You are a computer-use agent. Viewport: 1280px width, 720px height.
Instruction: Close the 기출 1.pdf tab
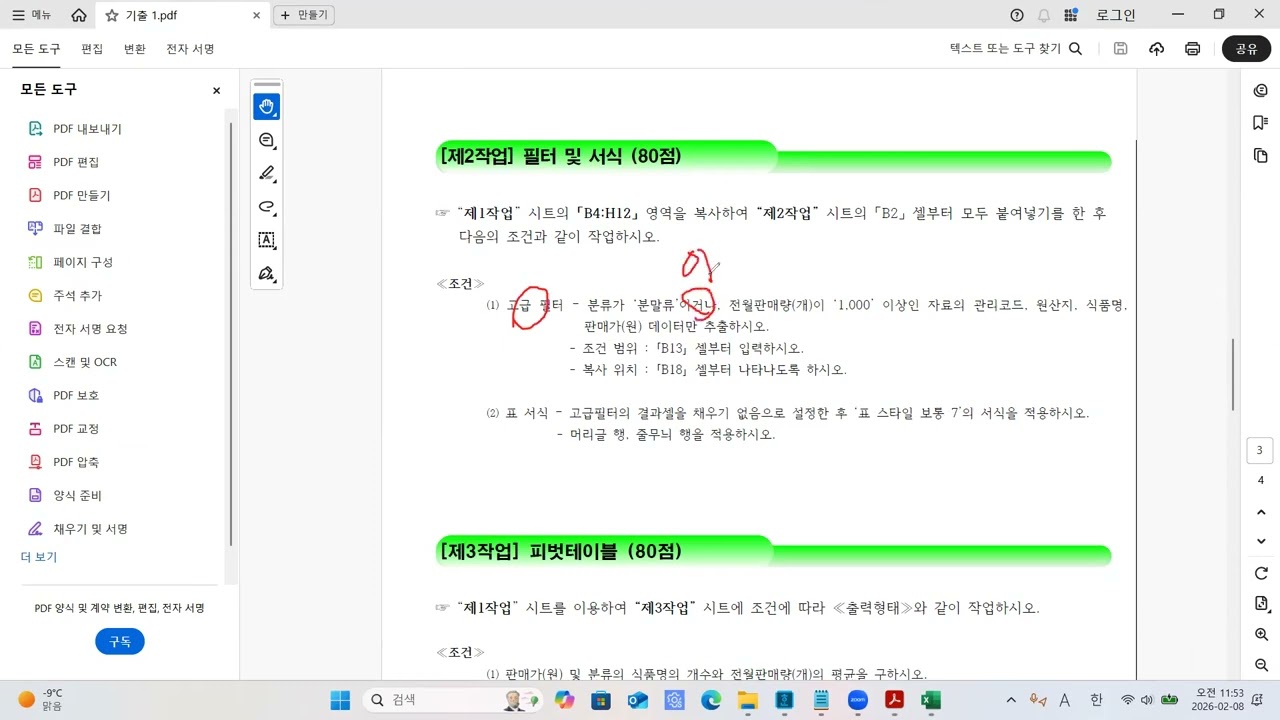click(x=257, y=15)
